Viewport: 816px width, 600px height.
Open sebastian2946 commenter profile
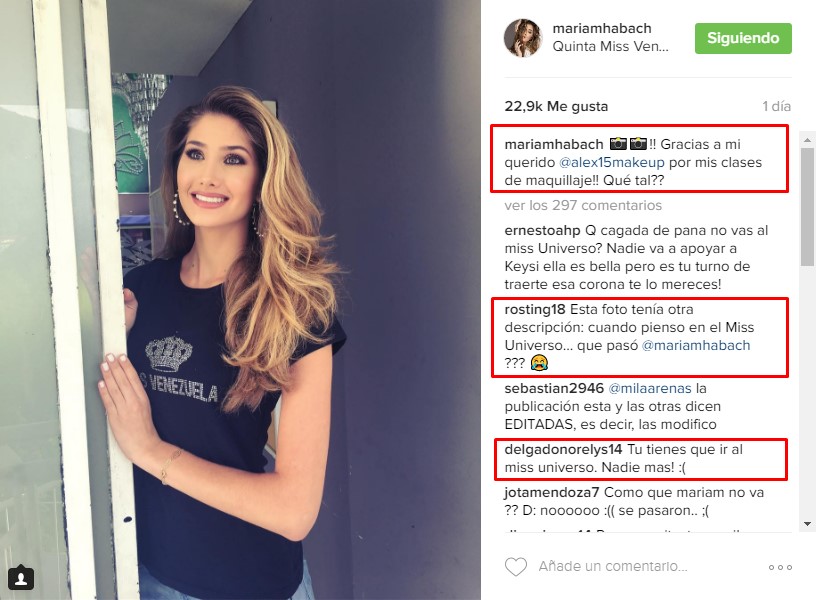click(x=554, y=388)
